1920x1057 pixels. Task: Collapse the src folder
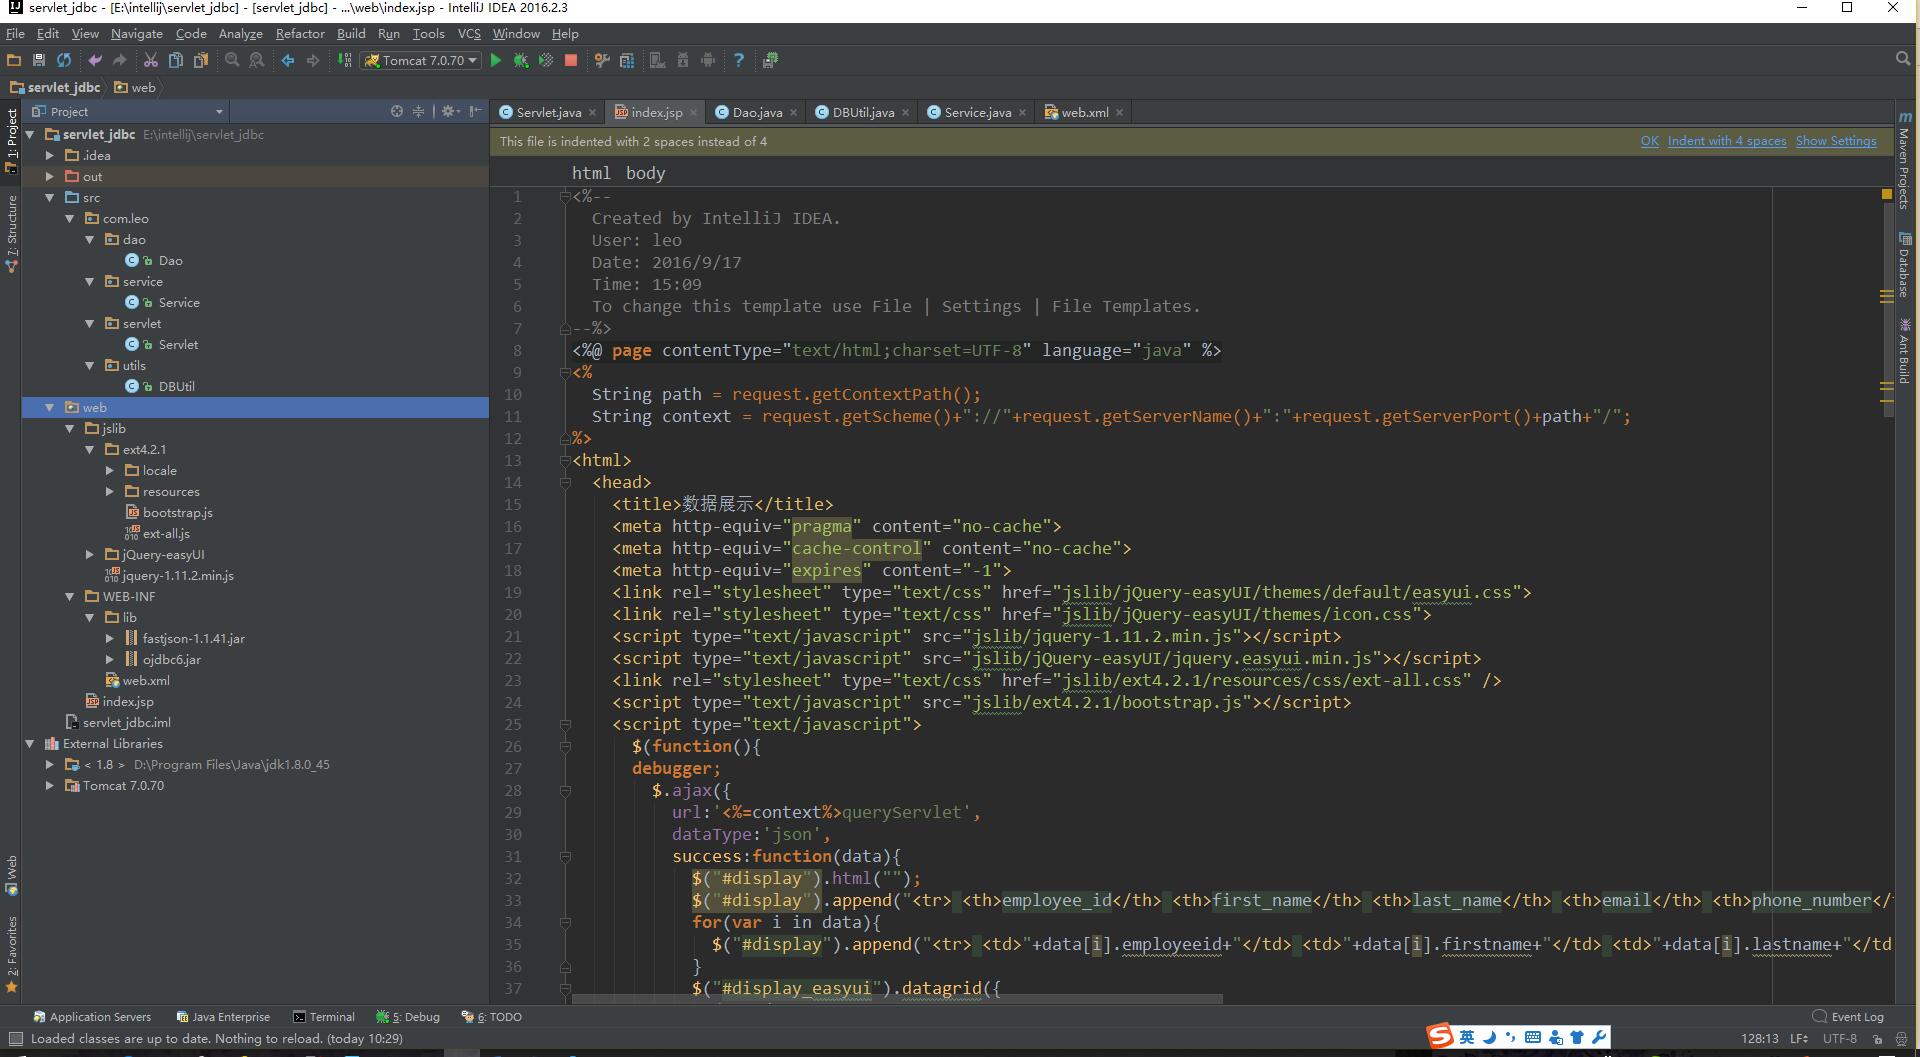click(x=50, y=197)
